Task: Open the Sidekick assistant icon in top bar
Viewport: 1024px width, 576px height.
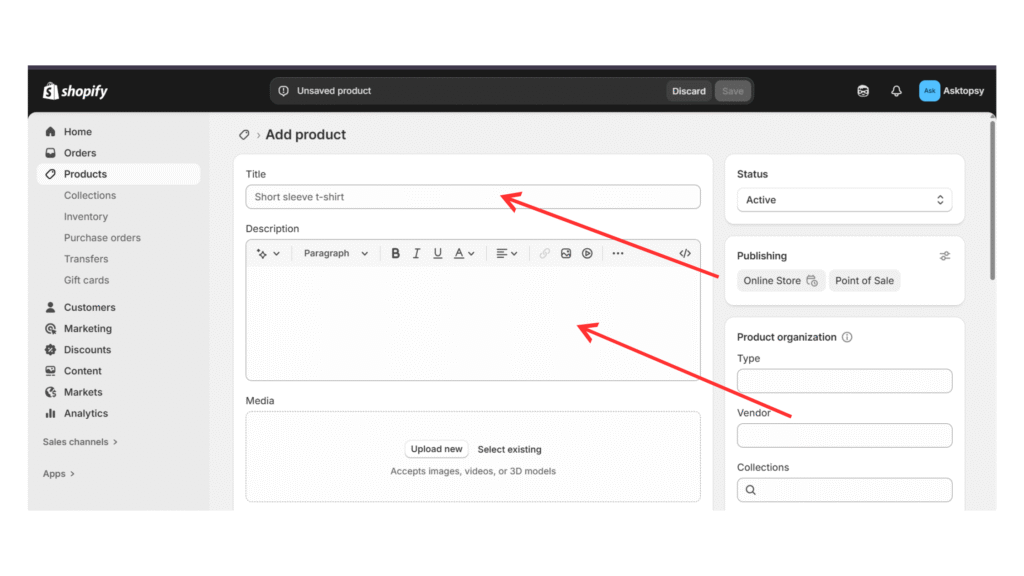Action: pyautogui.click(x=863, y=91)
